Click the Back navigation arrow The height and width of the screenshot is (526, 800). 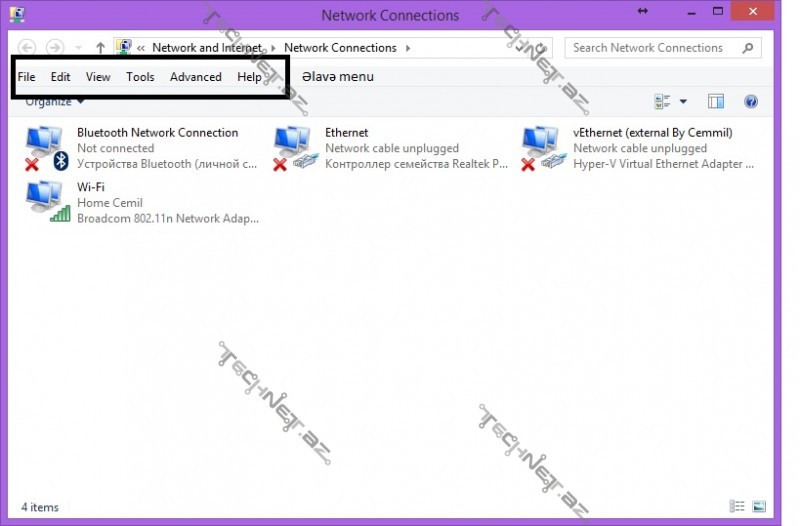(27, 48)
